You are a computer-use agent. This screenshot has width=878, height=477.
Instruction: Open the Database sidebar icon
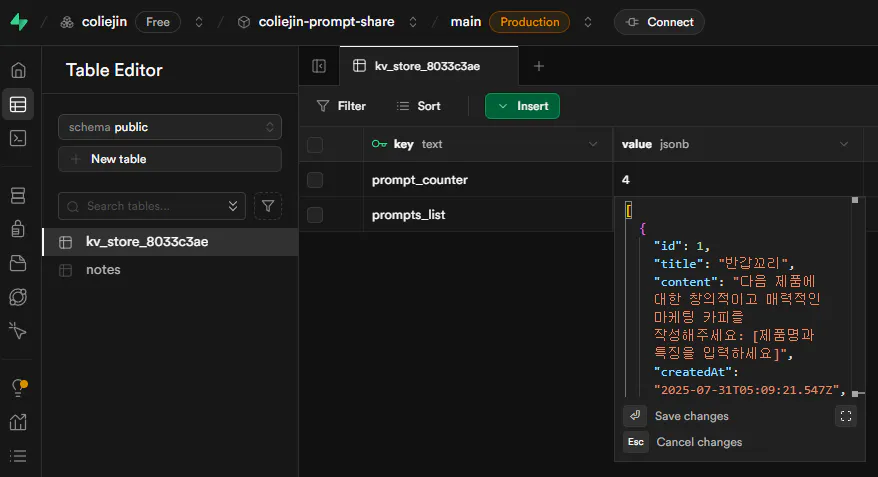point(18,195)
